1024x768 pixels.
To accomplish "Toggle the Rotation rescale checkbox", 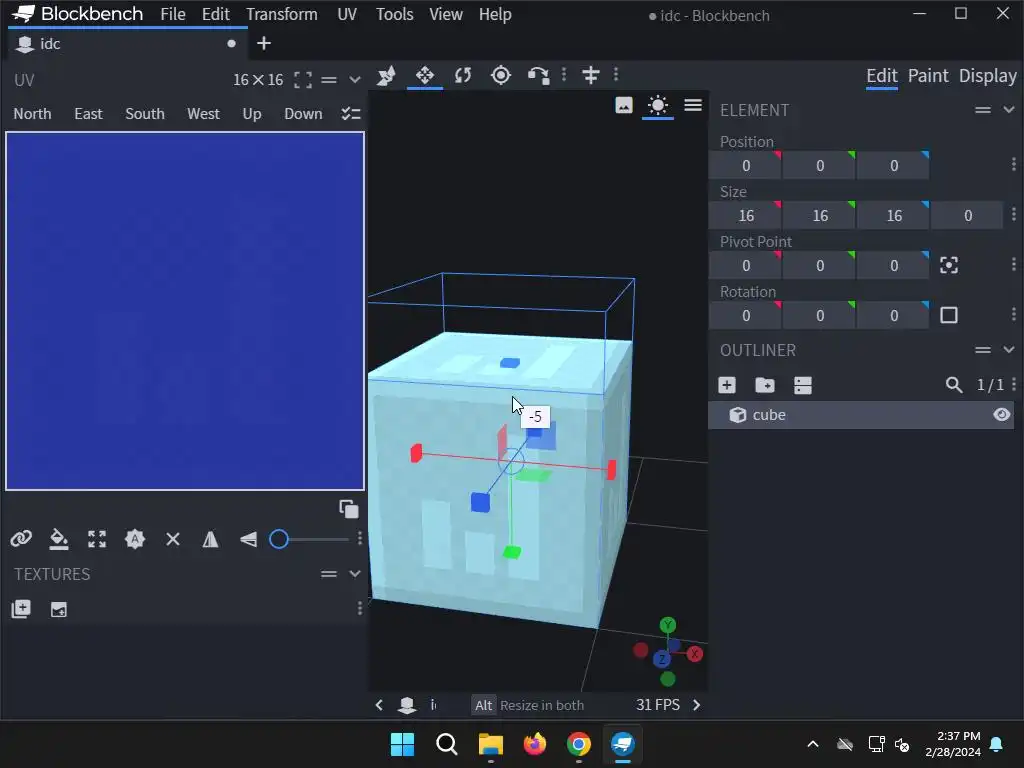I will click(949, 315).
